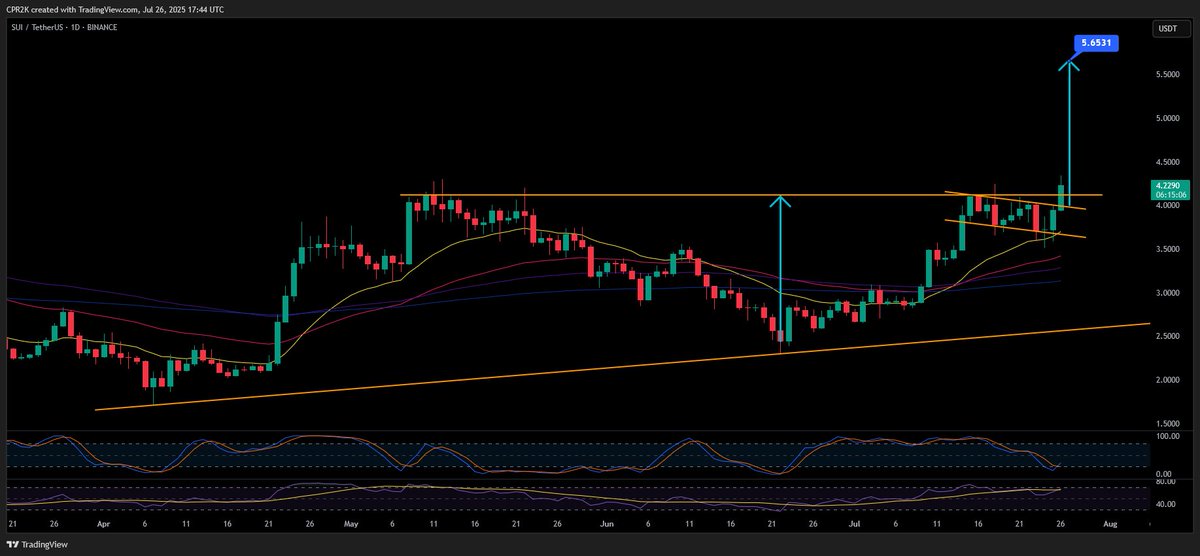Click the 80.00 indicator scale label
Viewport: 1200px width, 556px height.
click(1167, 481)
